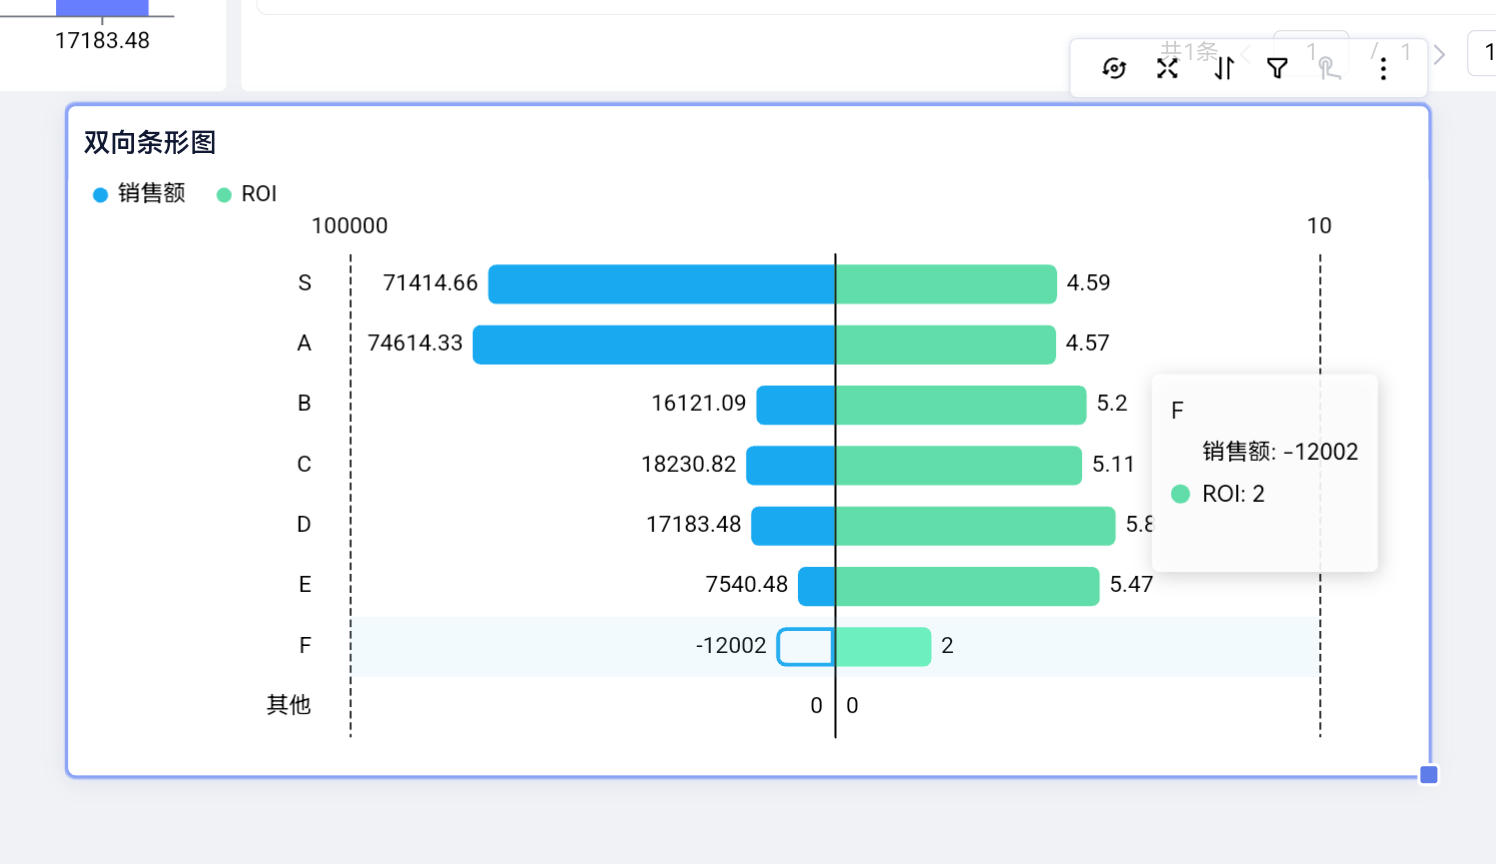Click the 71414.66 sales value label

431,283
